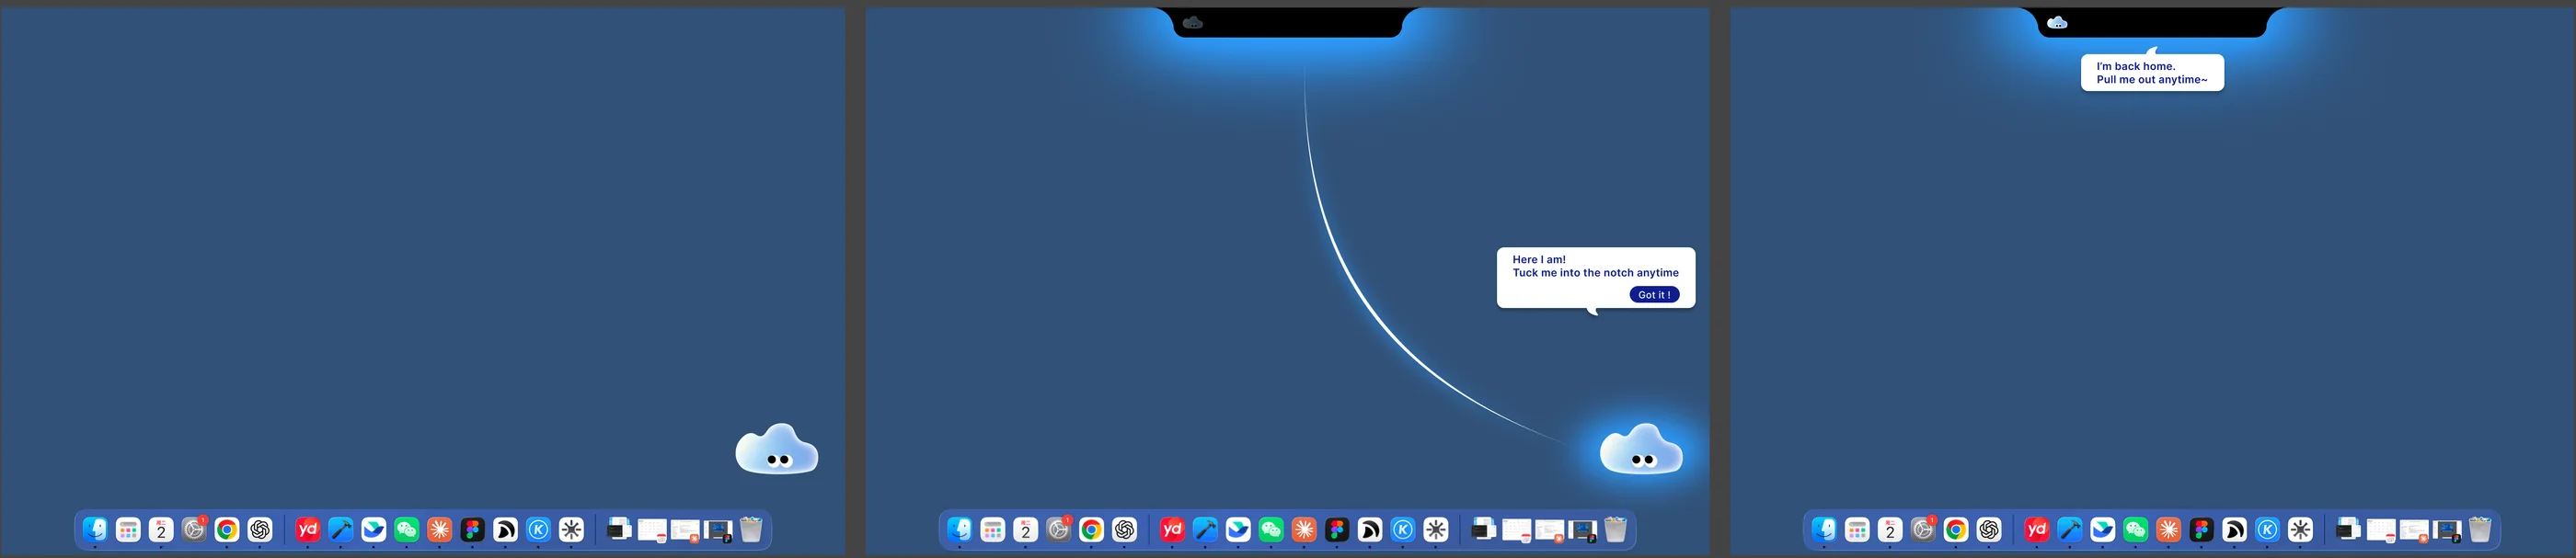The height and width of the screenshot is (558, 2576).
Task: Open Launchpad in the middle panel dock
Action: 993,529
